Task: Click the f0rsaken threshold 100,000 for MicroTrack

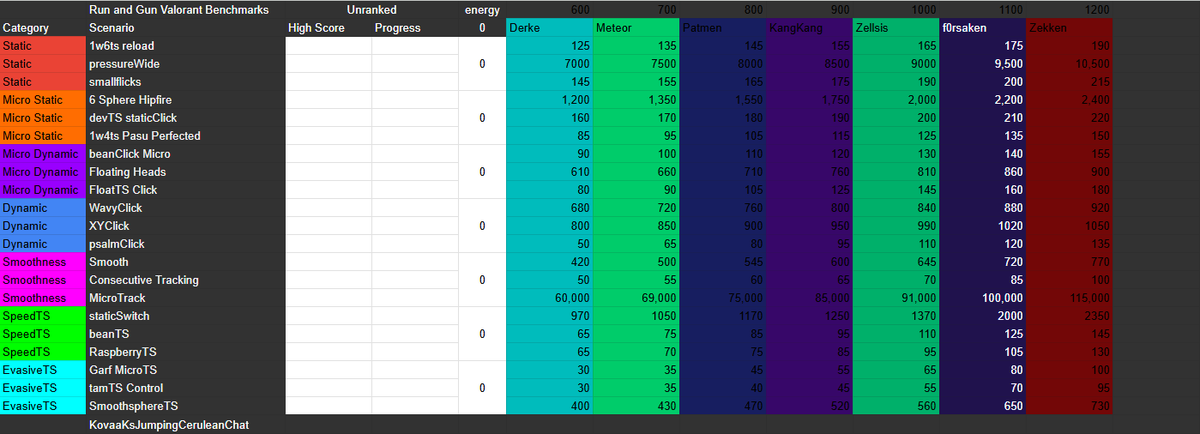Action: [982, 297]
